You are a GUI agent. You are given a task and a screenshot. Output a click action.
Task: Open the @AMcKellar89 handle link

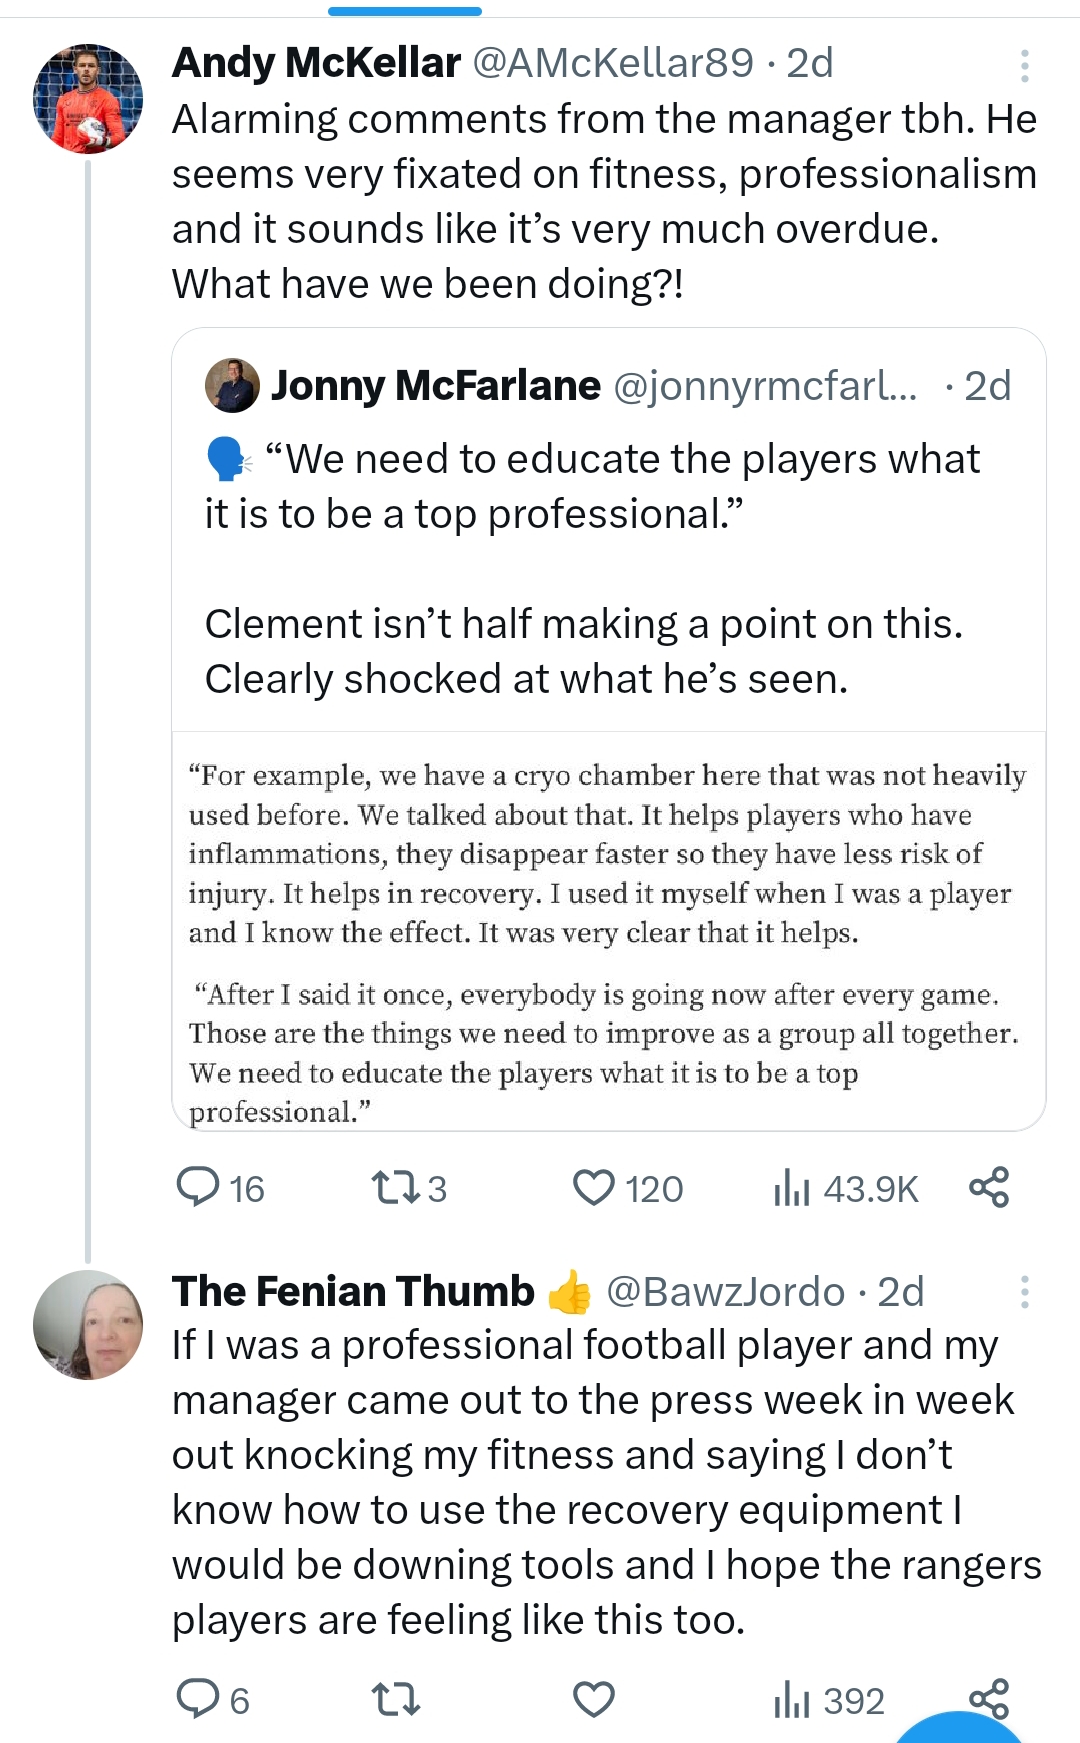click(612, 63)
